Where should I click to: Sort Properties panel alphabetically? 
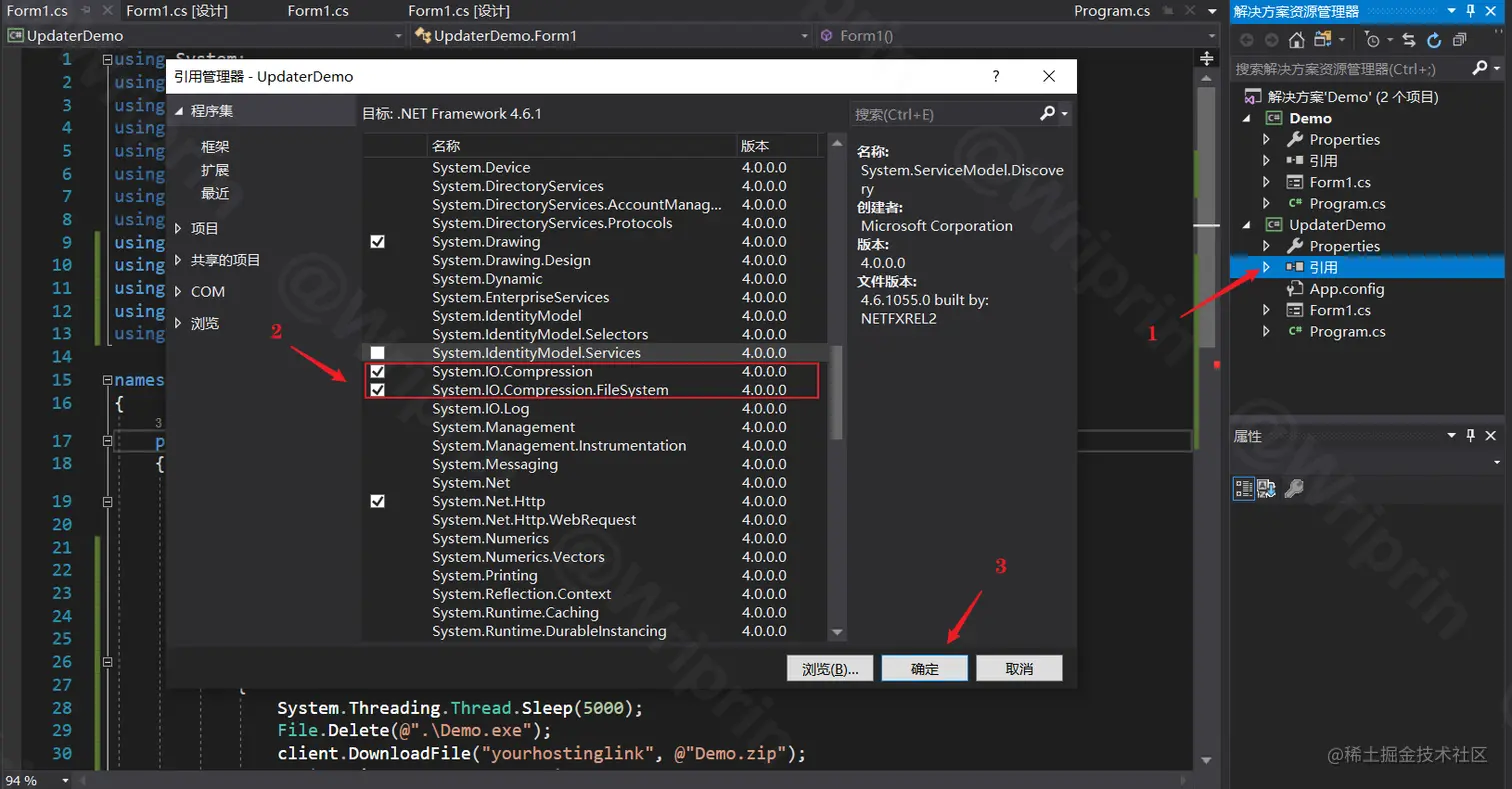[x=1267, y=488]
